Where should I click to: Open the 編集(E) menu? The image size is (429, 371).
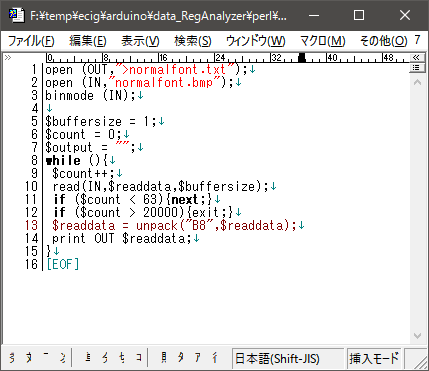pos(88,41)
